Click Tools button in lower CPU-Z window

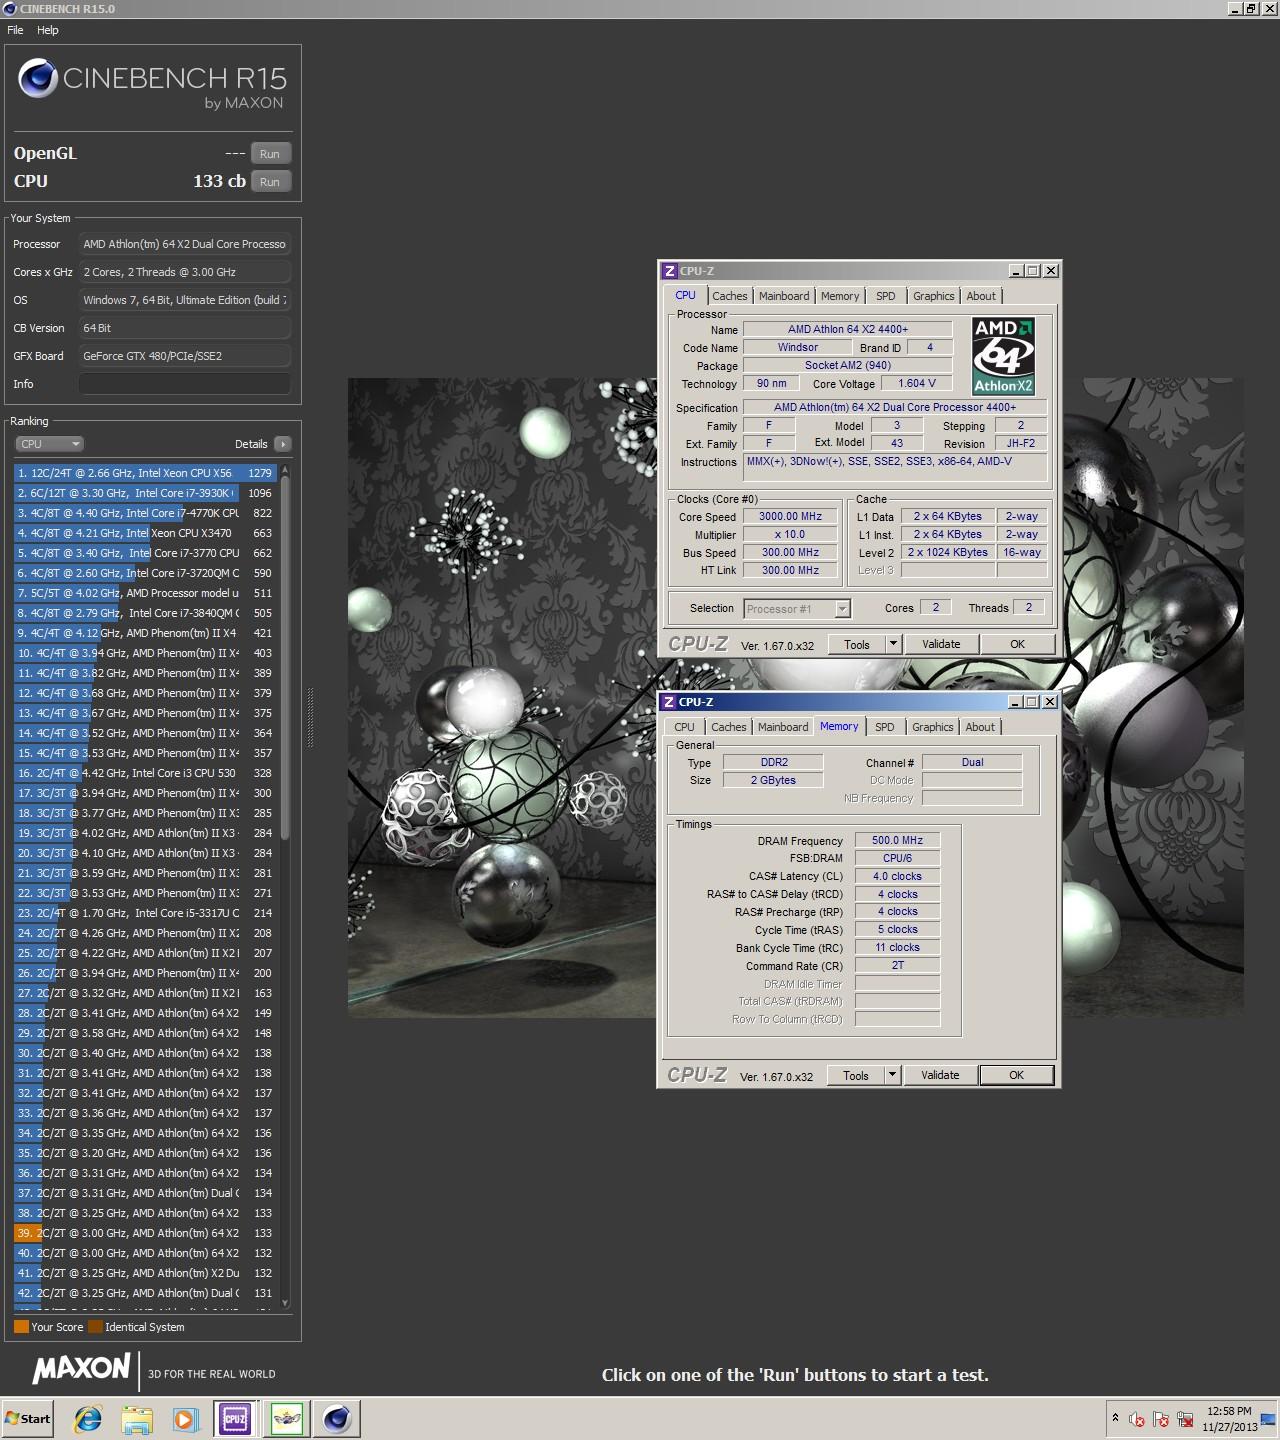click(856, 1076)
